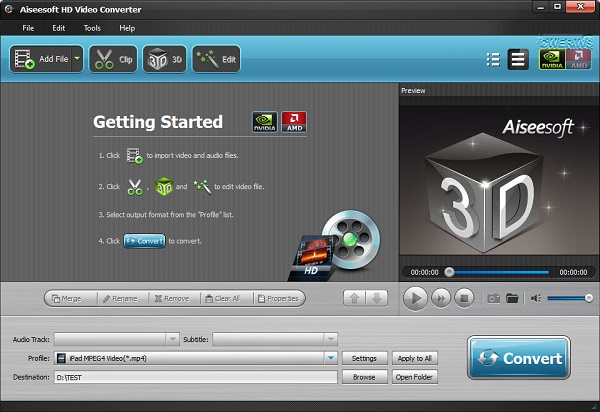The width and height of the screenshot is (600, 412).
Task: Click the Browse destination button
Action: coord(363,377)
